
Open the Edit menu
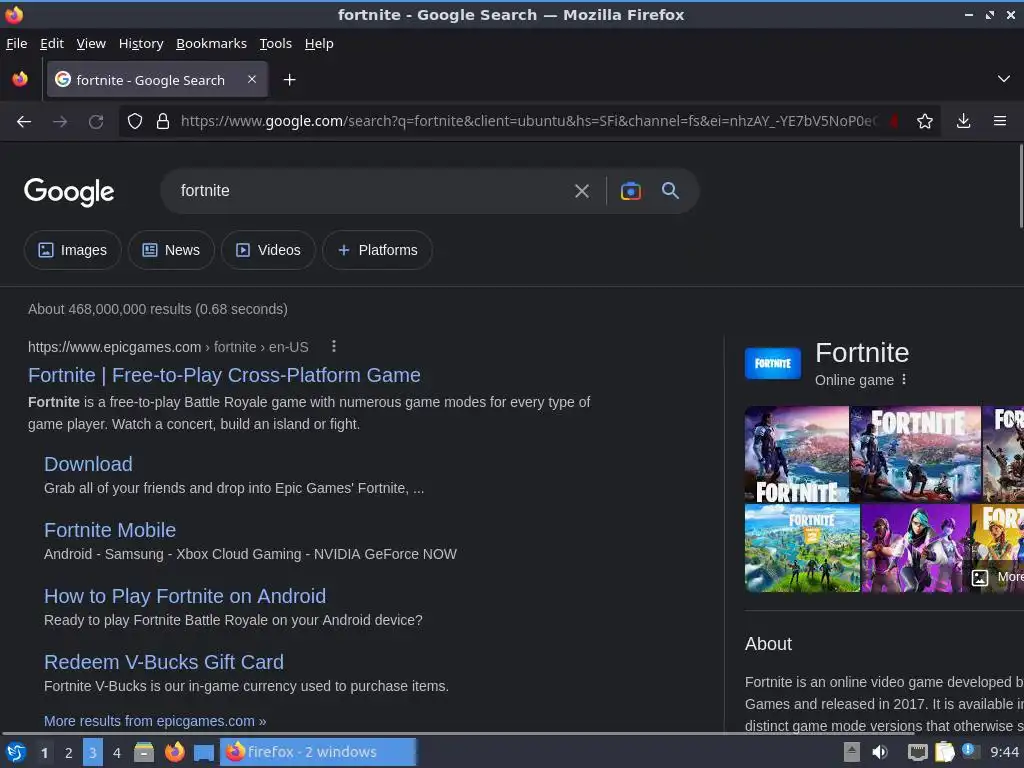(52, 43)
